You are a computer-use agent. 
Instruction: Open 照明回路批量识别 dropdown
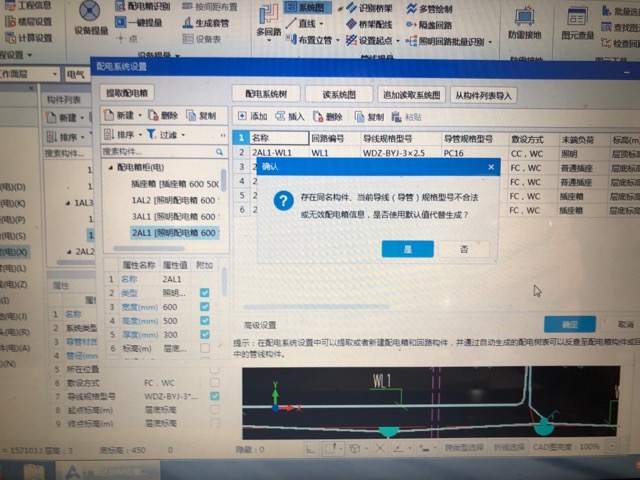pos(490,42)
